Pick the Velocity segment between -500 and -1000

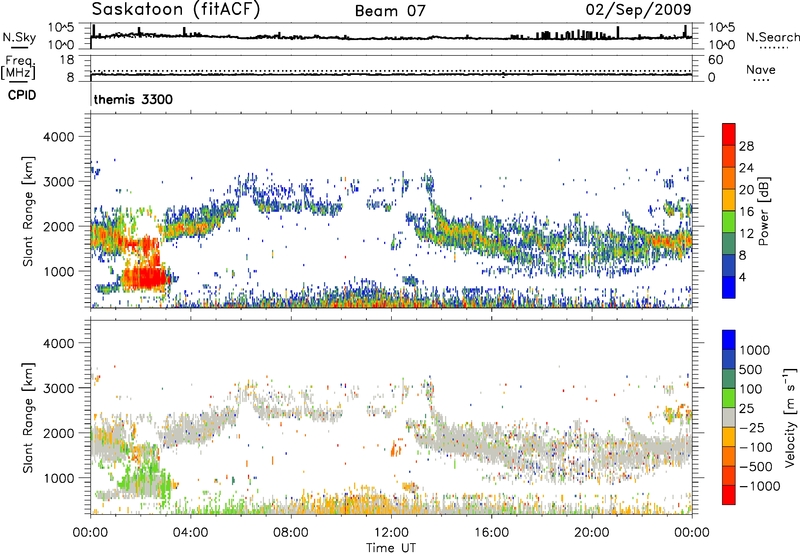729,476
